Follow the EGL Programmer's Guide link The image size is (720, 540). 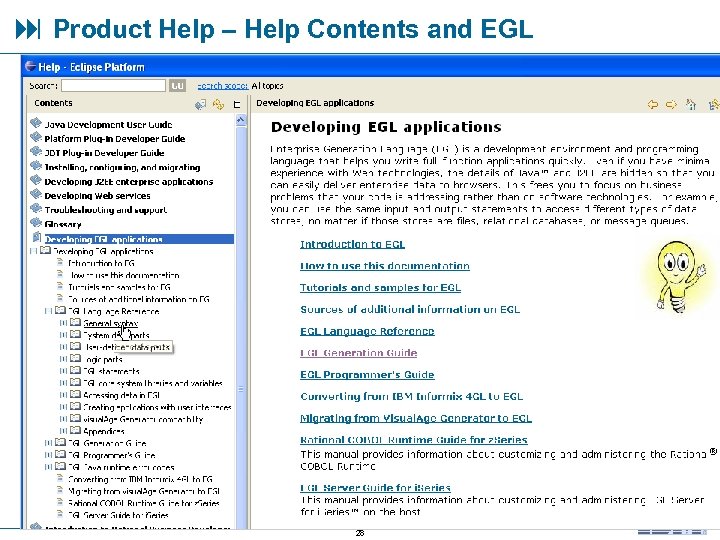367,375
